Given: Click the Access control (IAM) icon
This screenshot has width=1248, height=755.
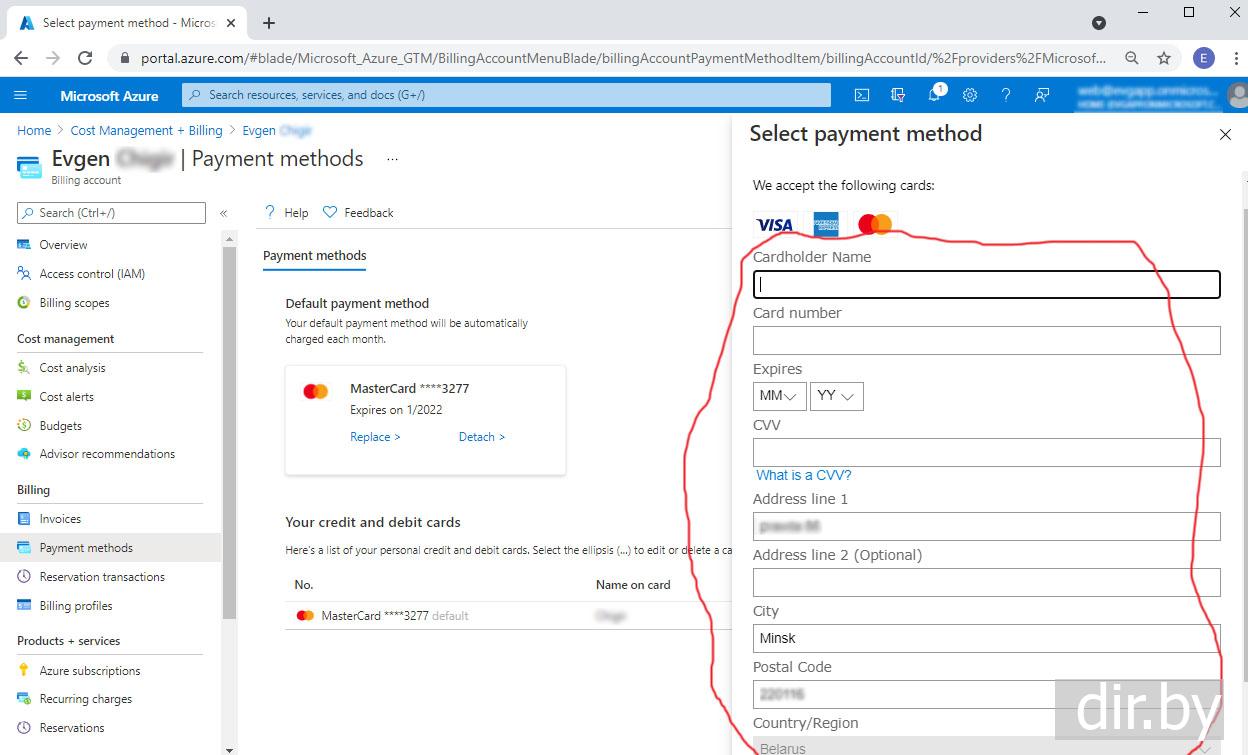Looking at the screenshot, I should (x=24, y=274).
